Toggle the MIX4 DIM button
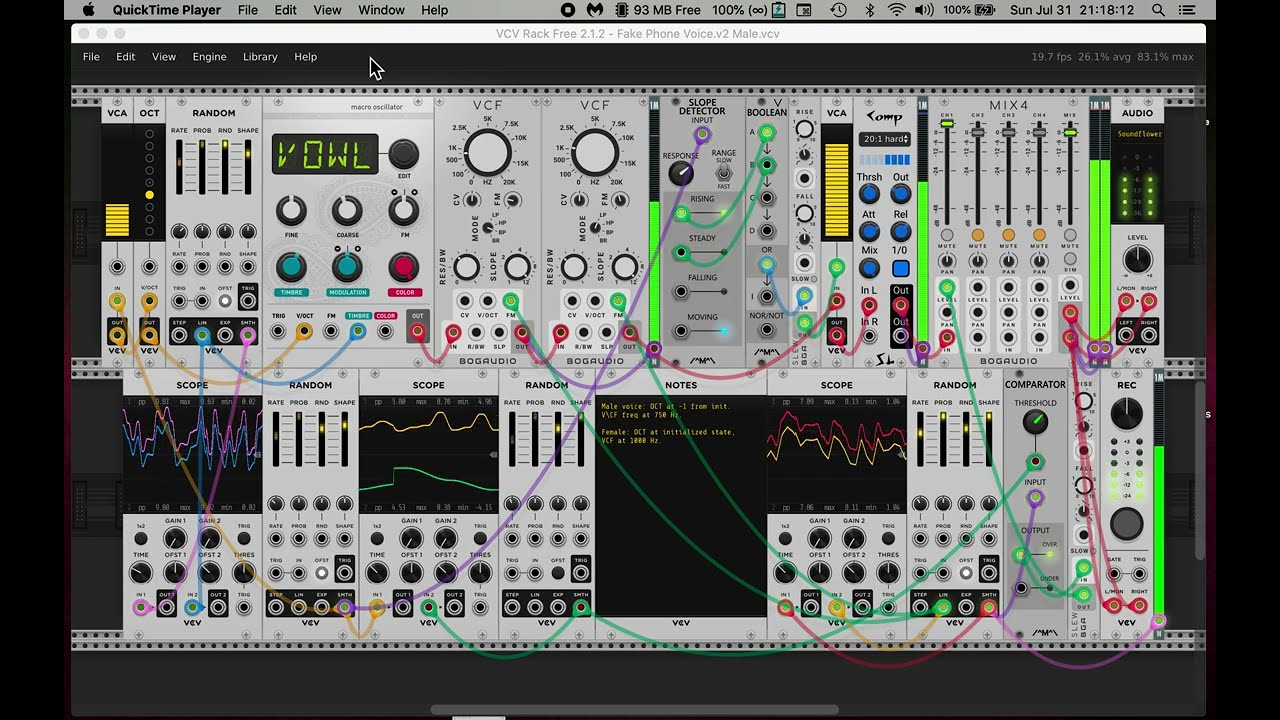The image size is (1280, 720). coord(1071,259)
